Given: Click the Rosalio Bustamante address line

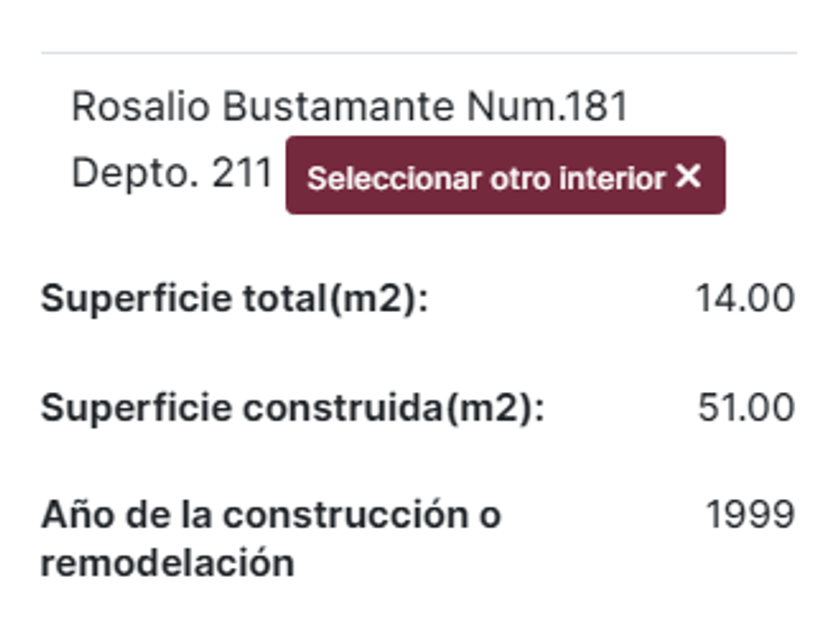Looking at the screenshot, I should (349, 107).
